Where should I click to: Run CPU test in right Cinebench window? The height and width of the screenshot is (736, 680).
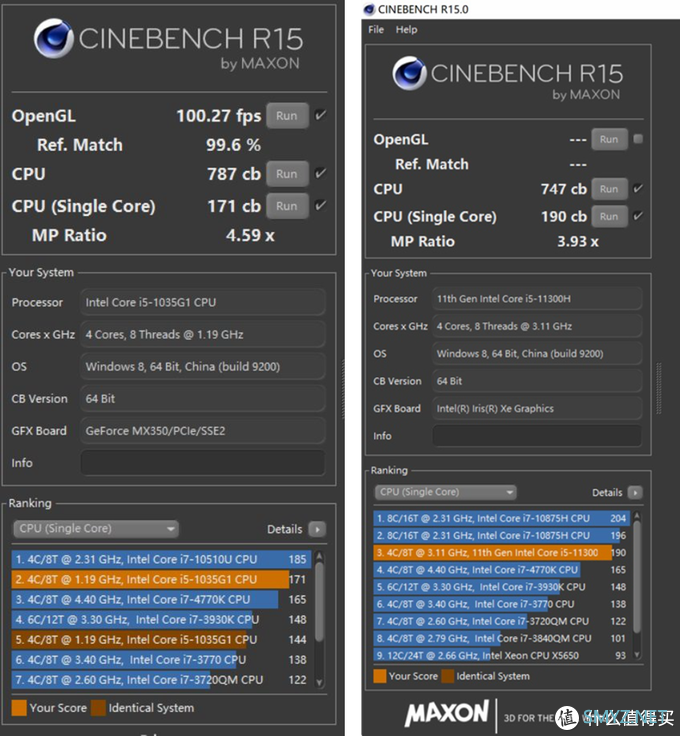[609, 189]
